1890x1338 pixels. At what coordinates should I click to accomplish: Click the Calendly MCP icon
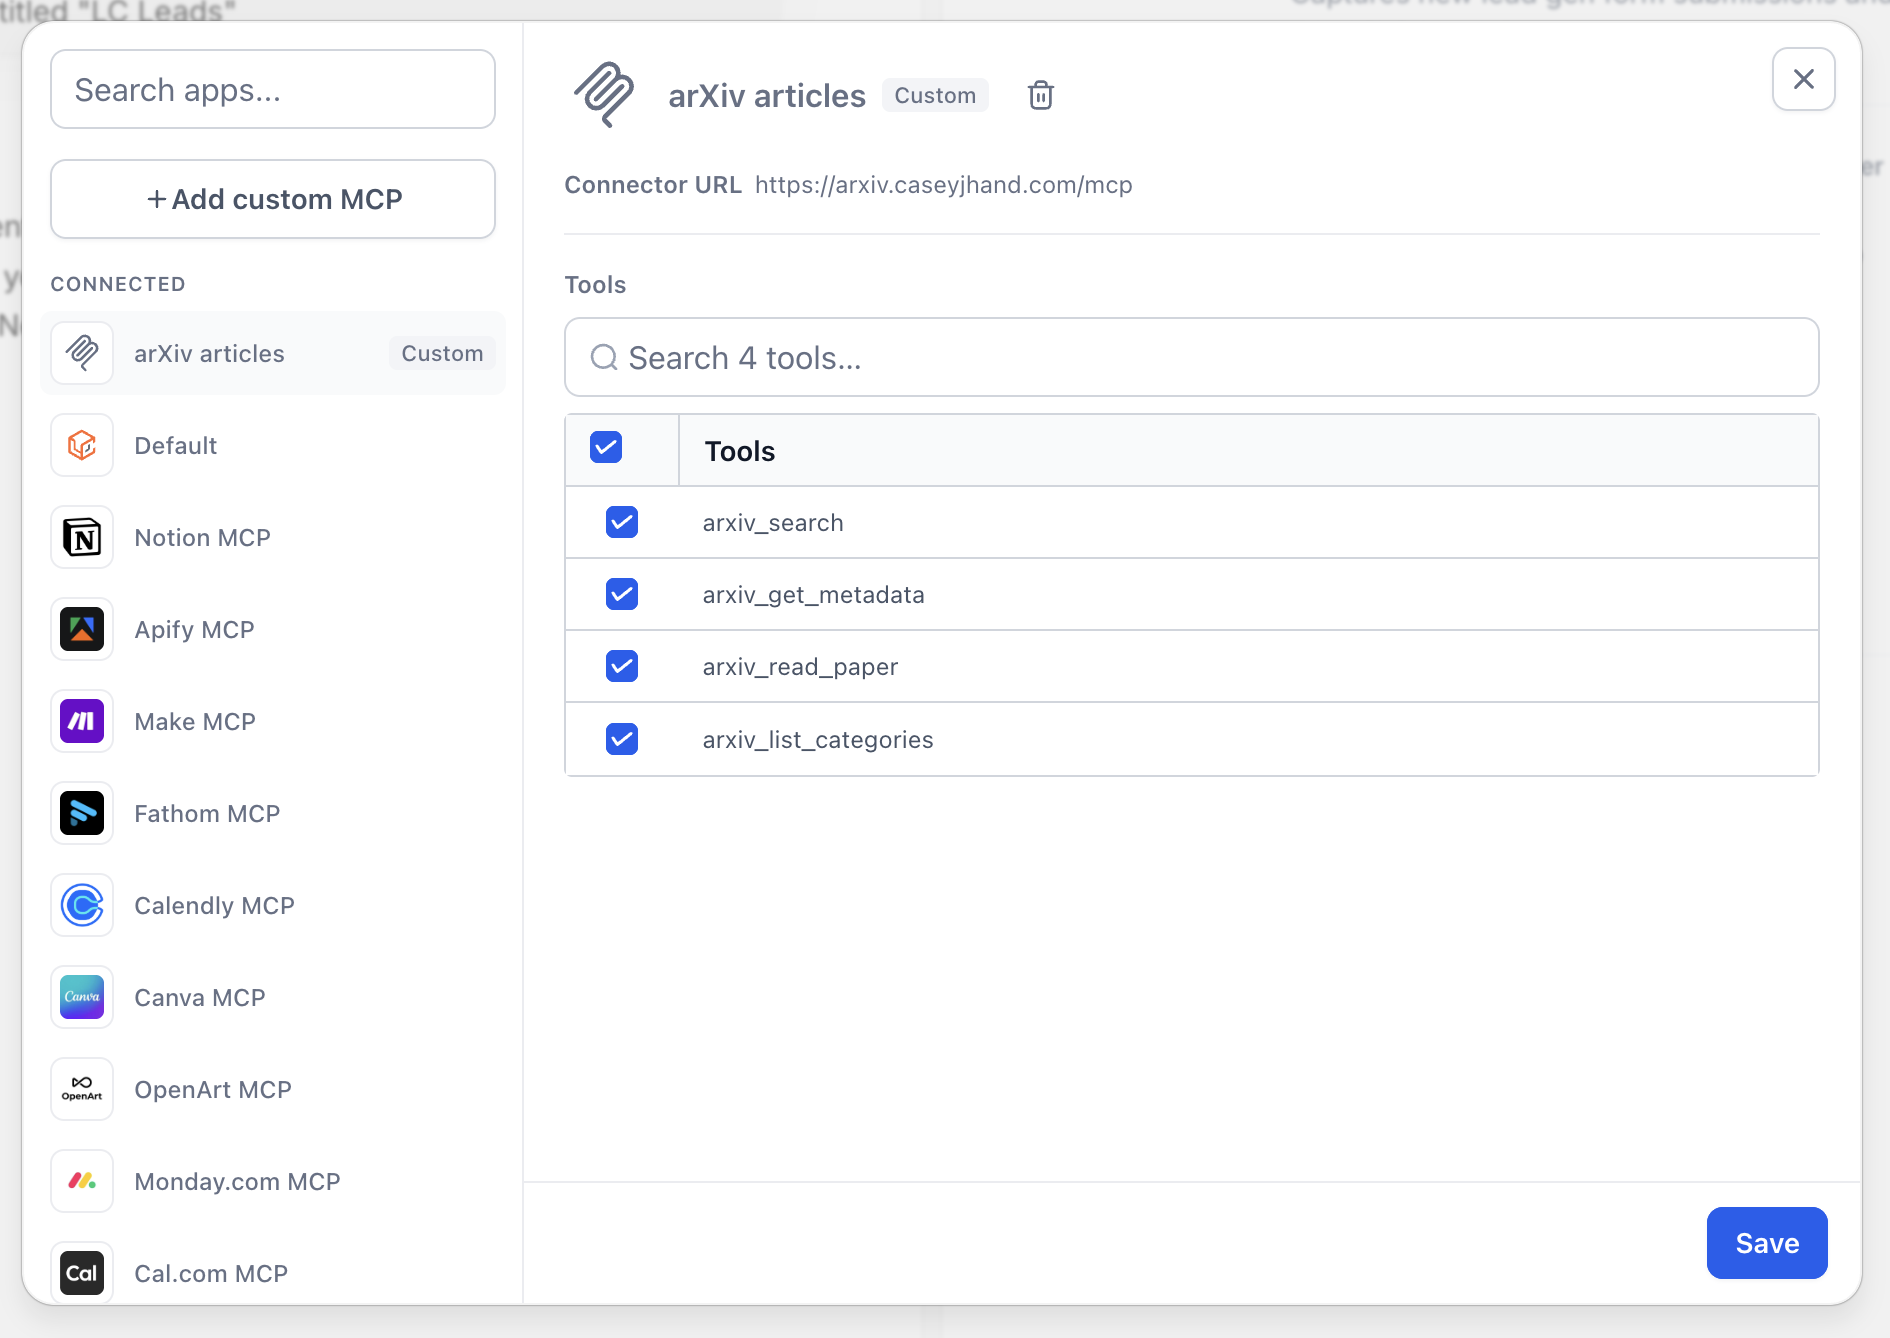click(82, 905)
